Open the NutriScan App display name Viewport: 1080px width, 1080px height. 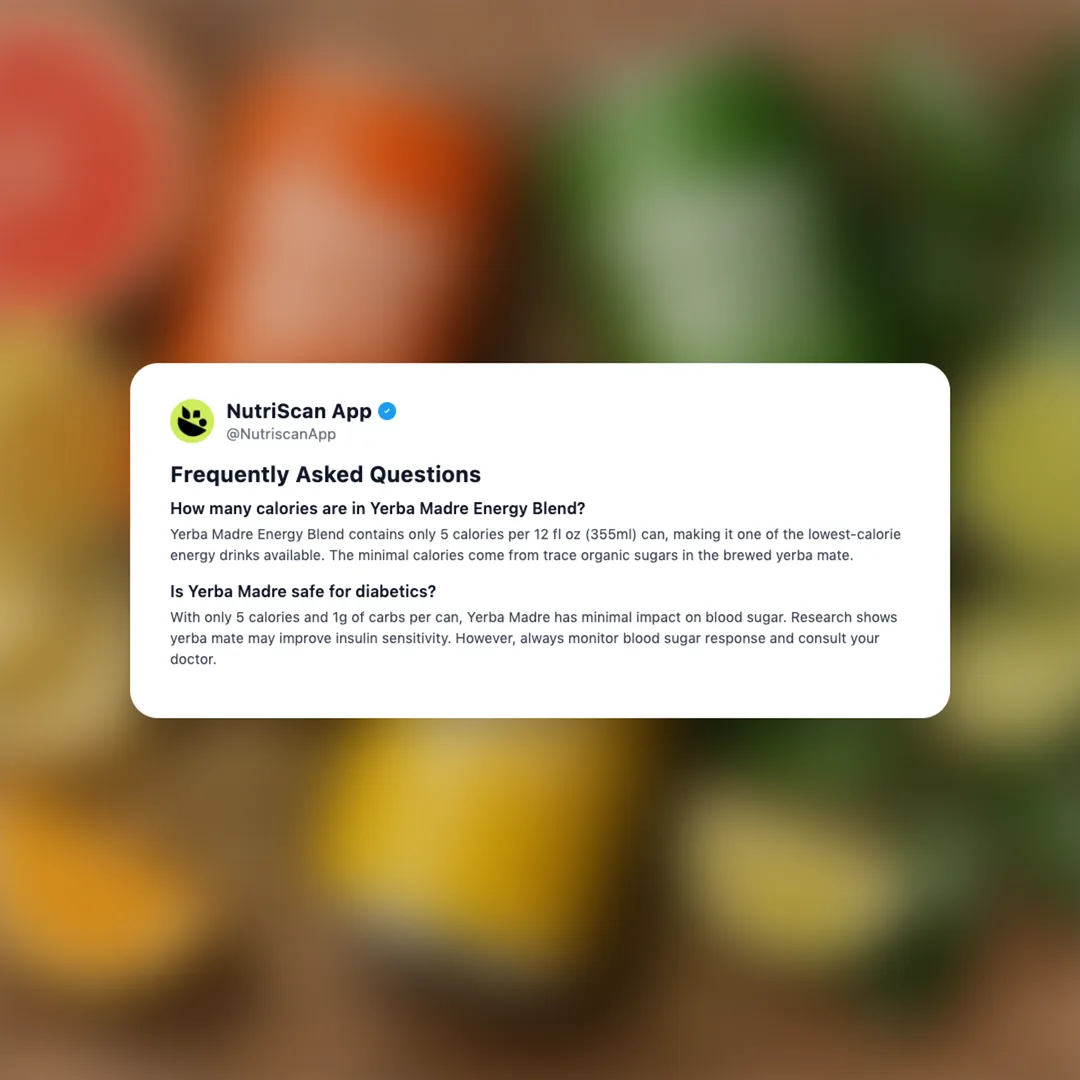[299, 411]
